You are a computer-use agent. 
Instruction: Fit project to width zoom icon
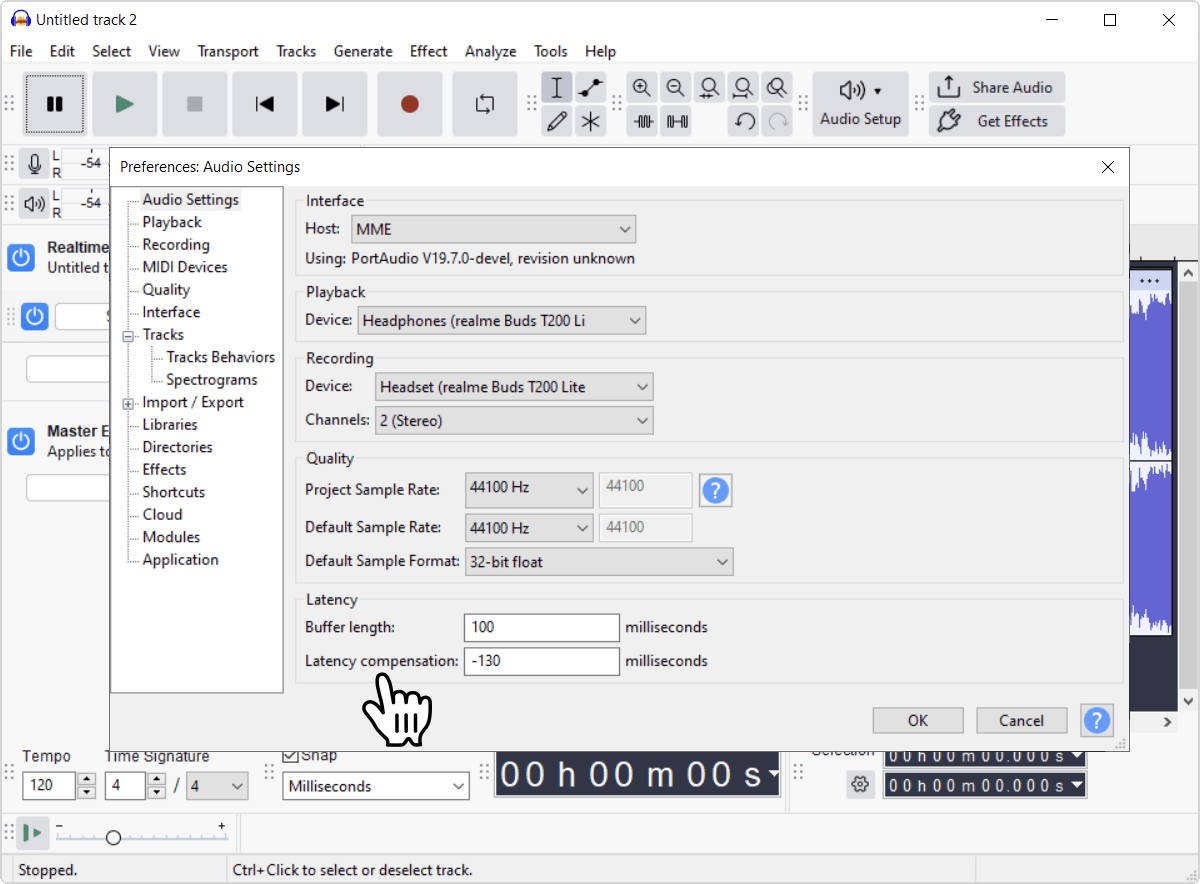(x=743, y=88)
